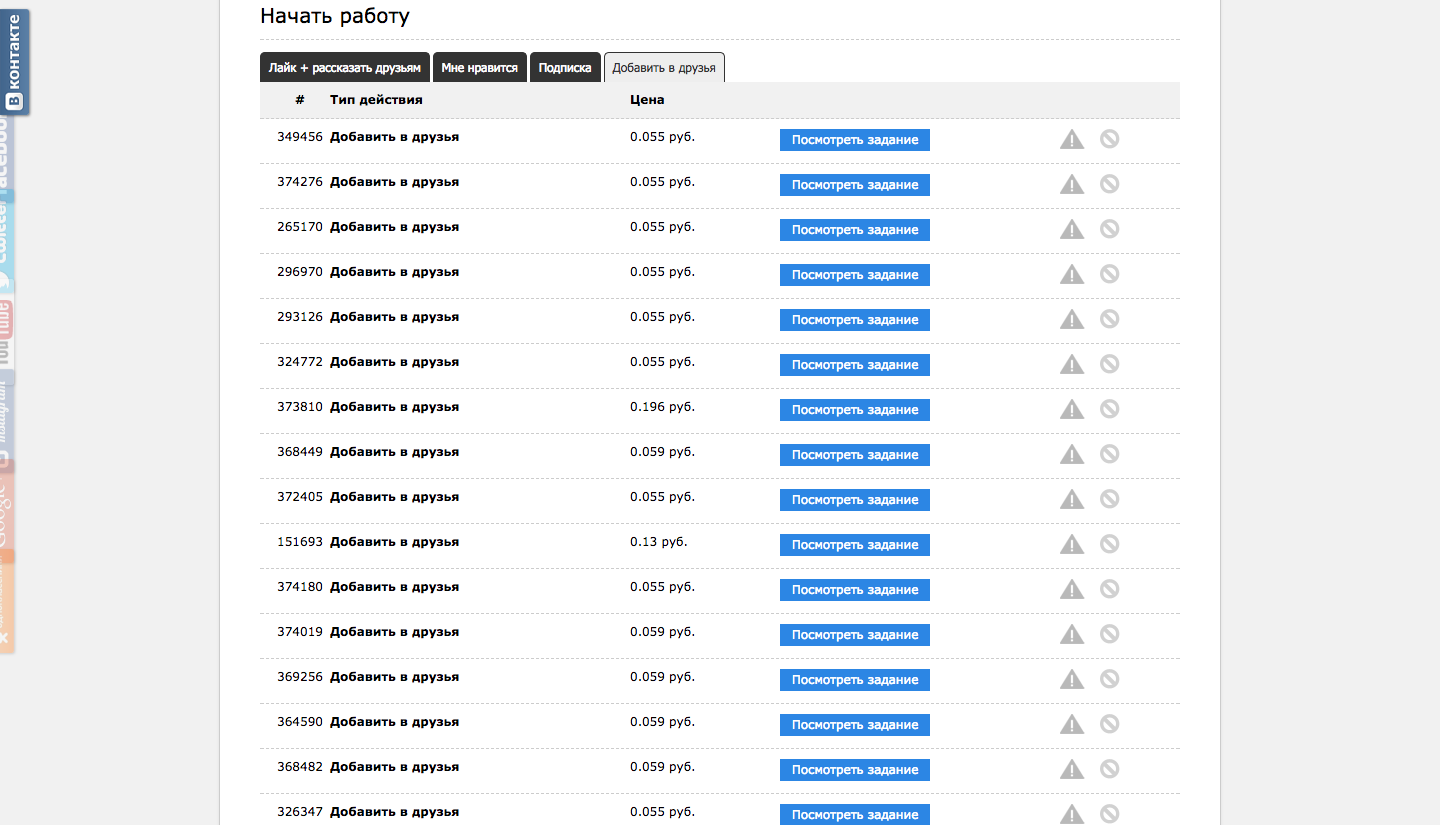The width and height of the screenshot is (1440, 825).
Task: Click Посмотреть задание for task 364590
Action: (854, 725)
